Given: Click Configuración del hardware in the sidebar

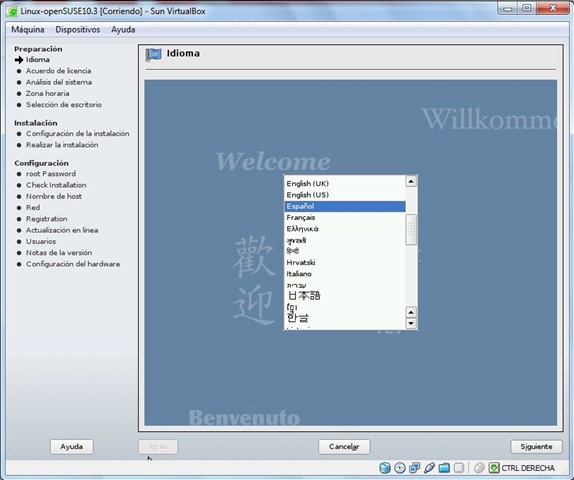Looking at the screenshot, I should click(x=73, y=264).
